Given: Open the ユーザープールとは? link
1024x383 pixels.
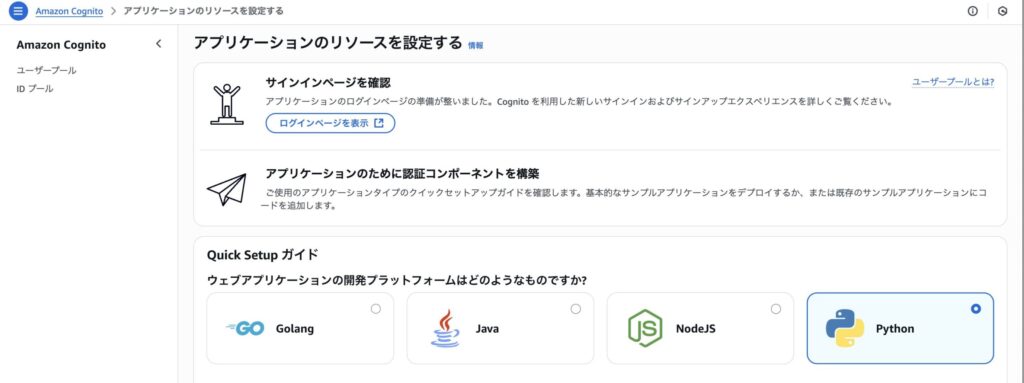Looking at the screenshot, I should [x=953, y=82].
